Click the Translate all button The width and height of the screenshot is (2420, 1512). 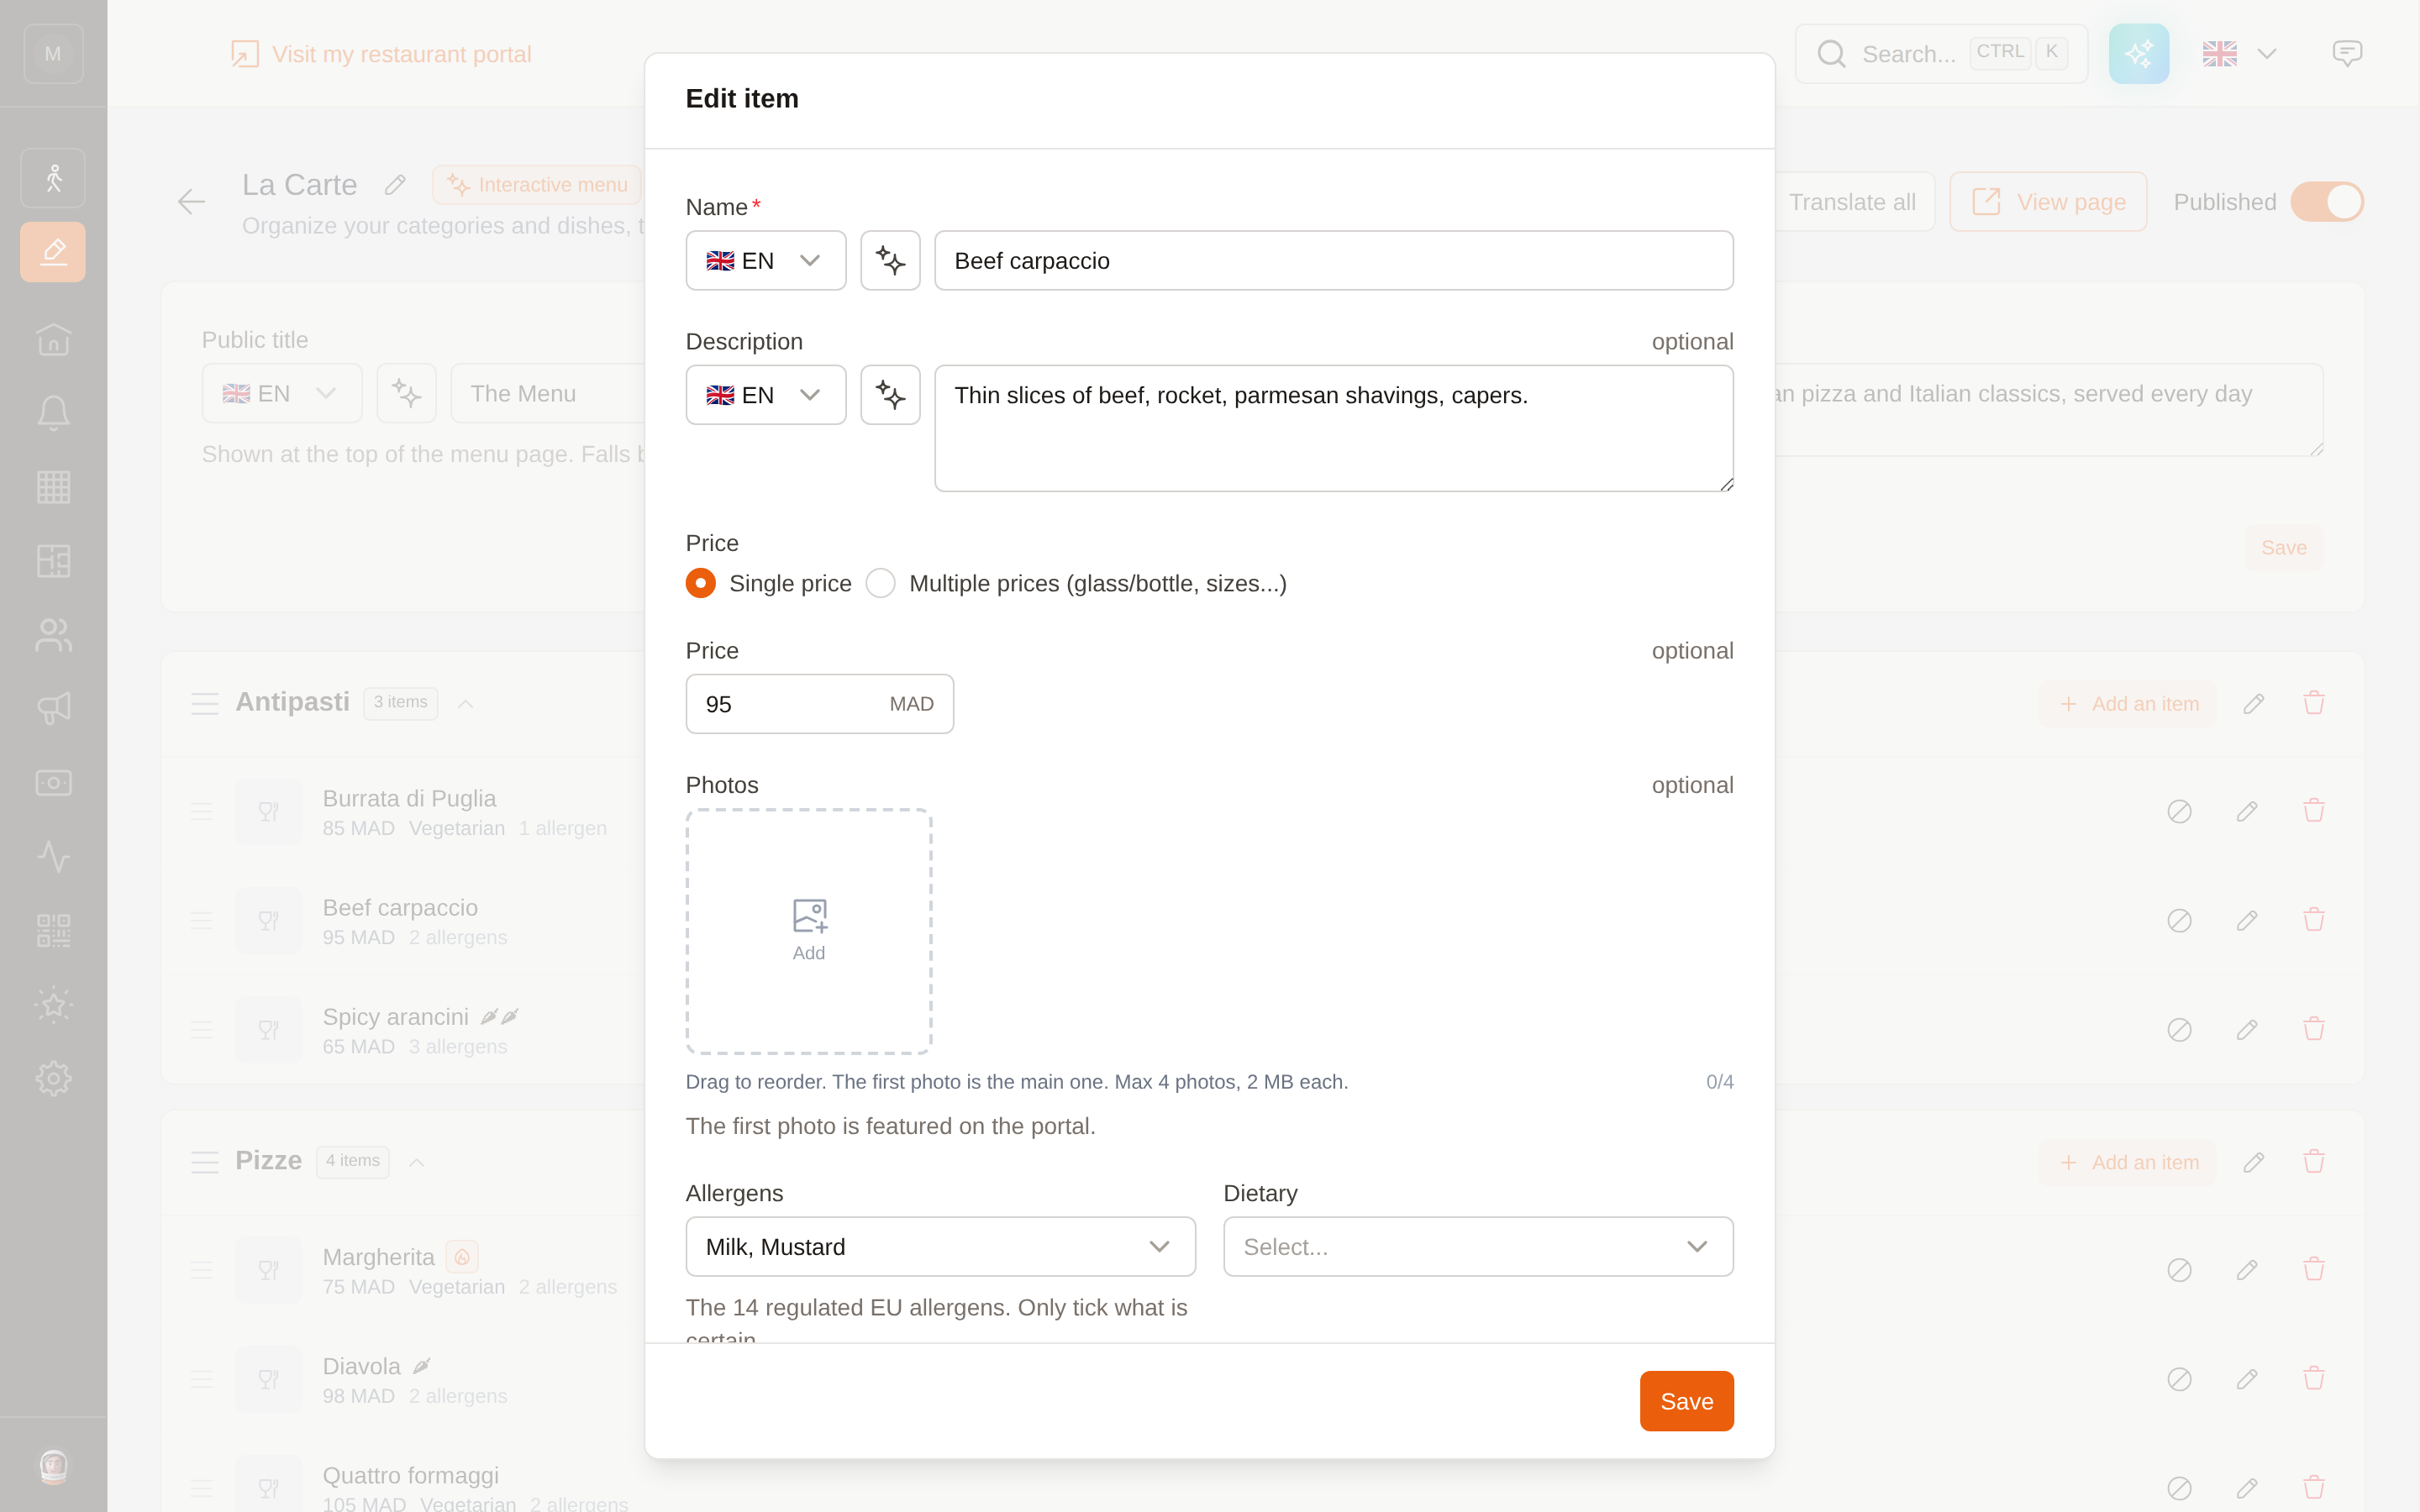click(1852, 202)
